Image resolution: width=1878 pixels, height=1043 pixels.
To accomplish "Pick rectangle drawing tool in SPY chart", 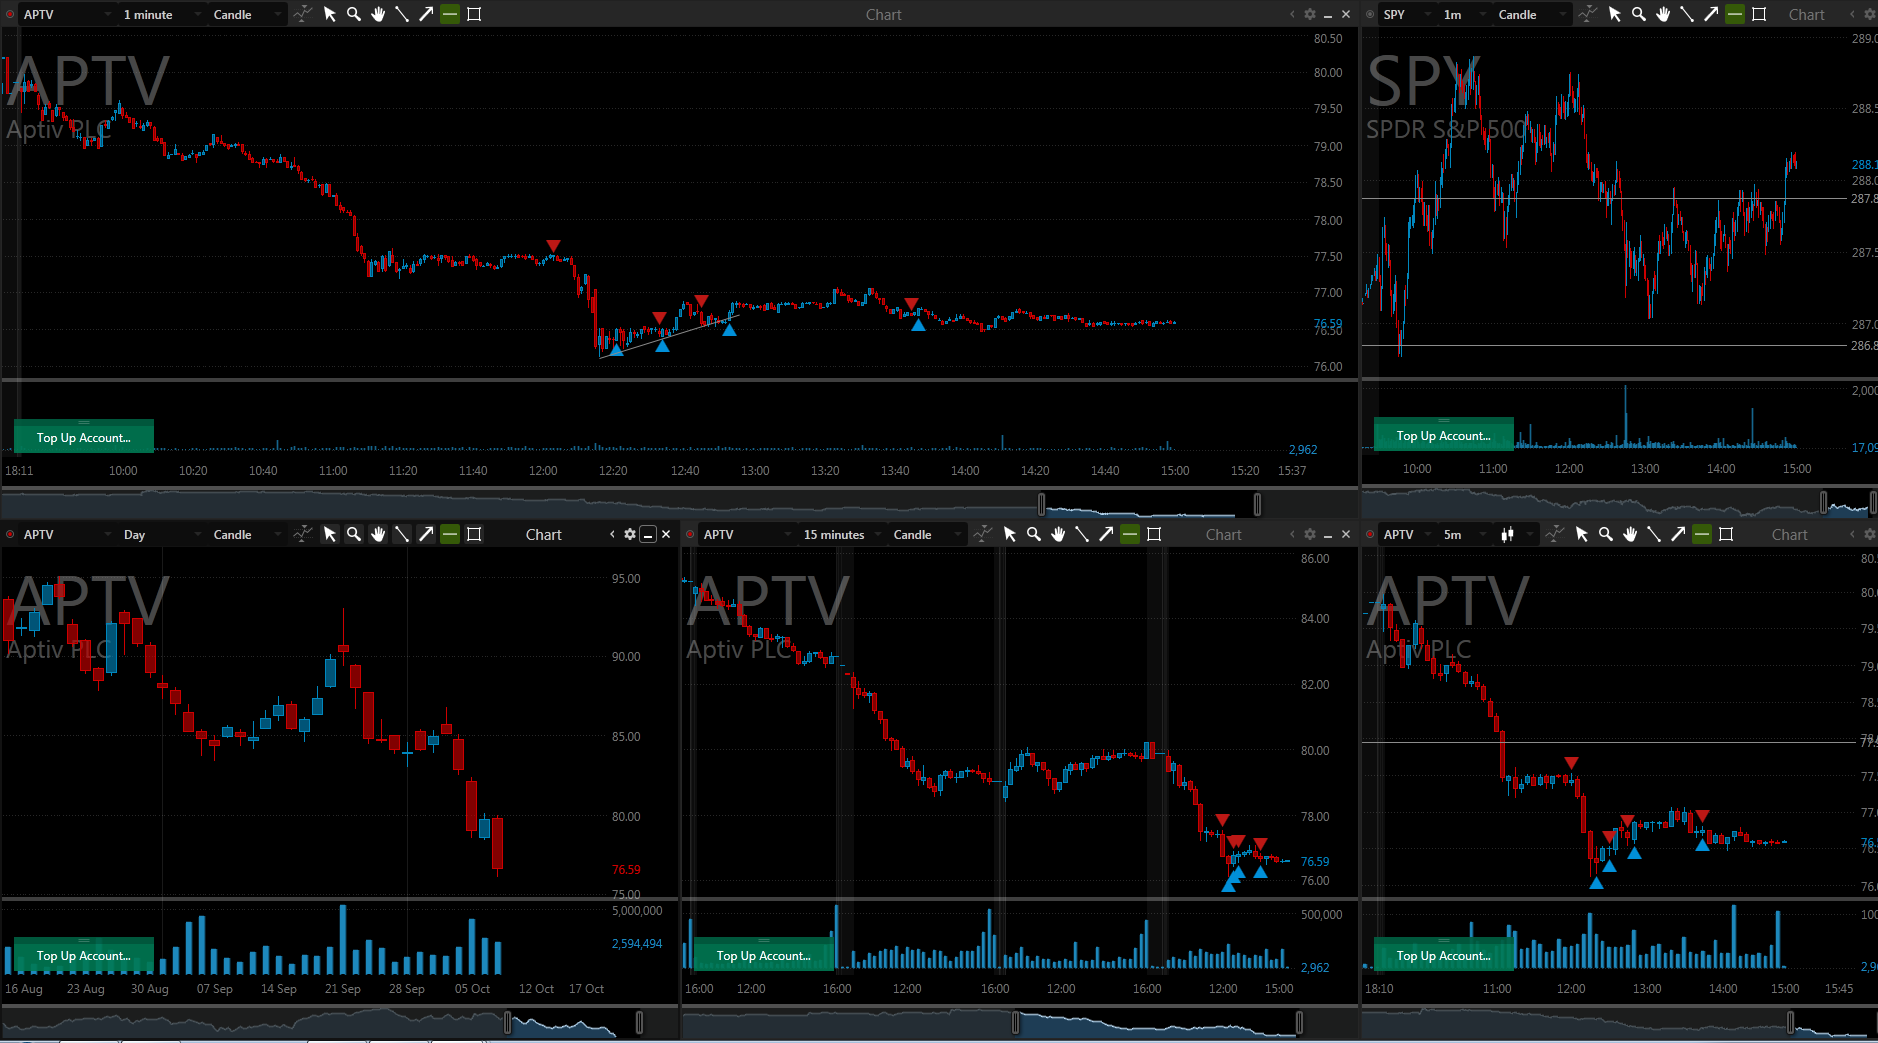I will click(x=1759, y=14).
